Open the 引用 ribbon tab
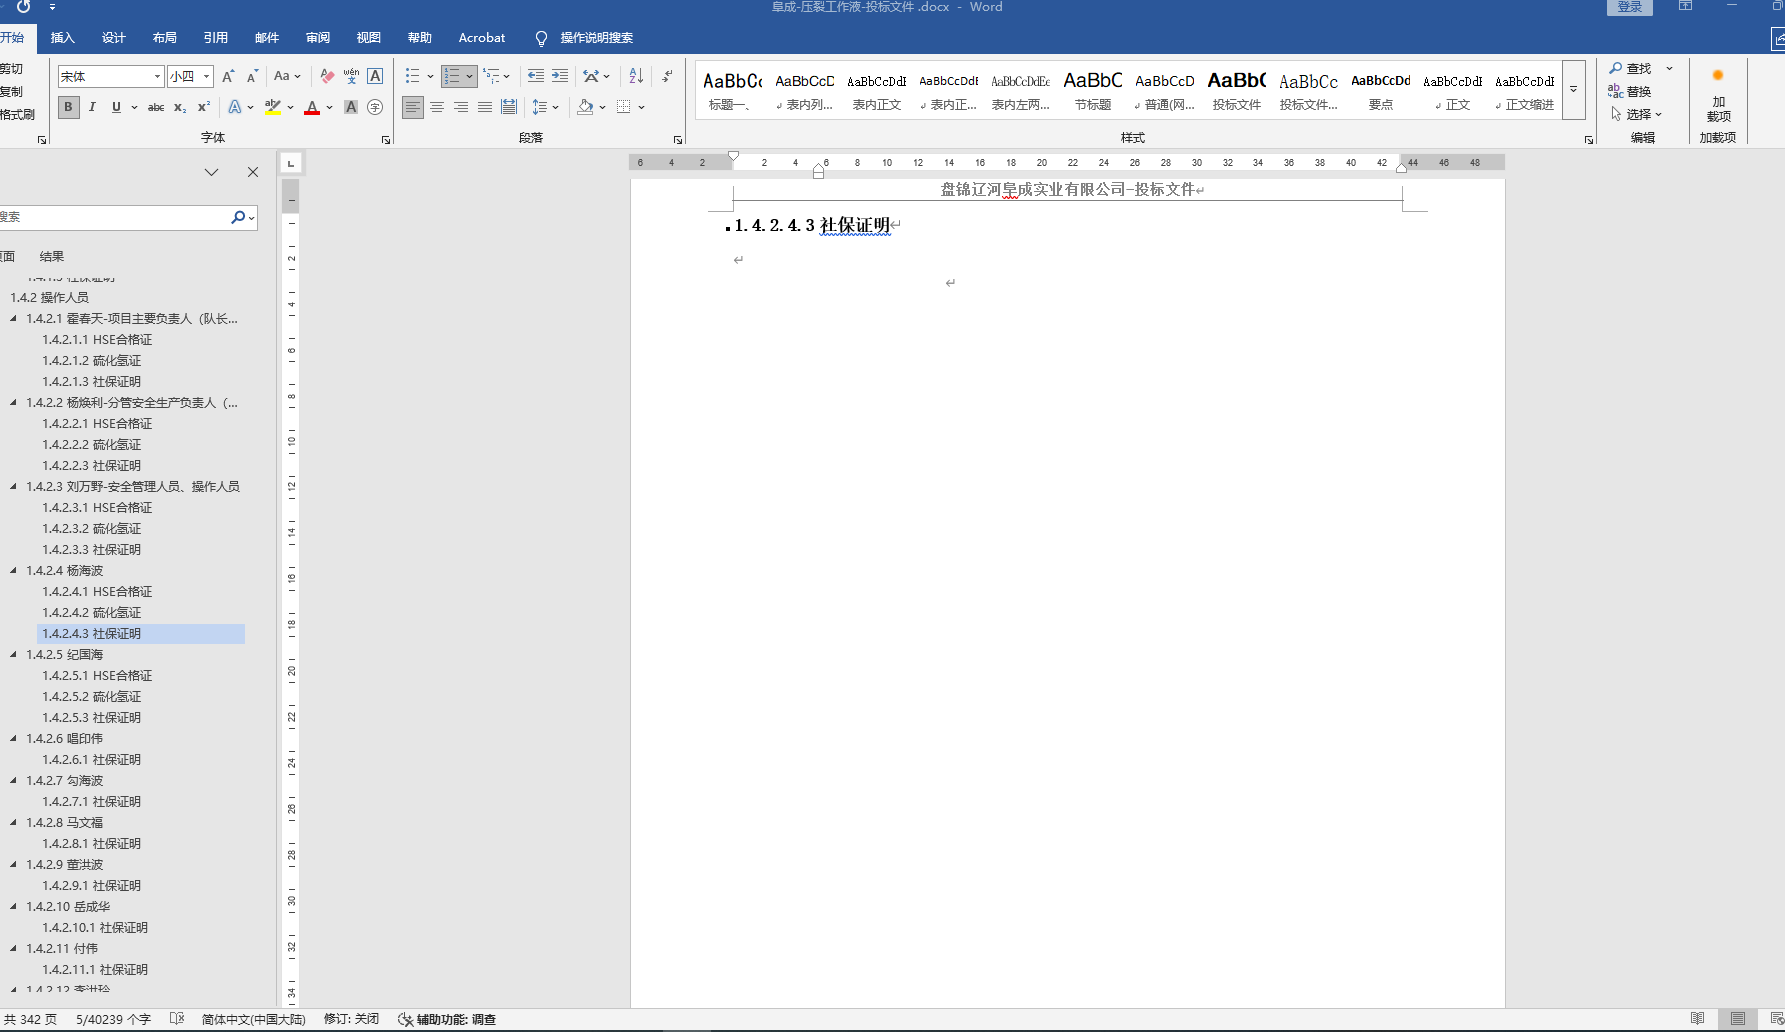Screen dimensions: 1785x1032 coord(215,38)
